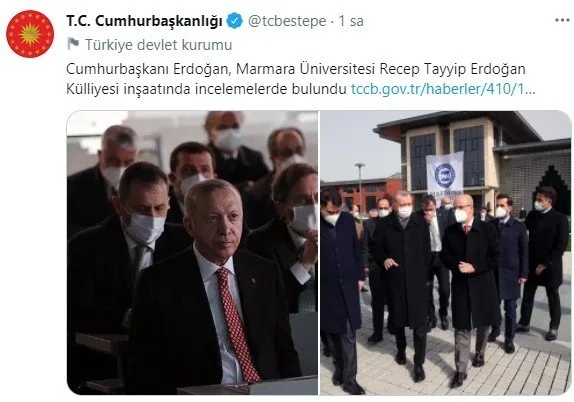
Task: Open the T.C. Cumhurbaşkanlığı display name
Action: click(x=144, y=21)
